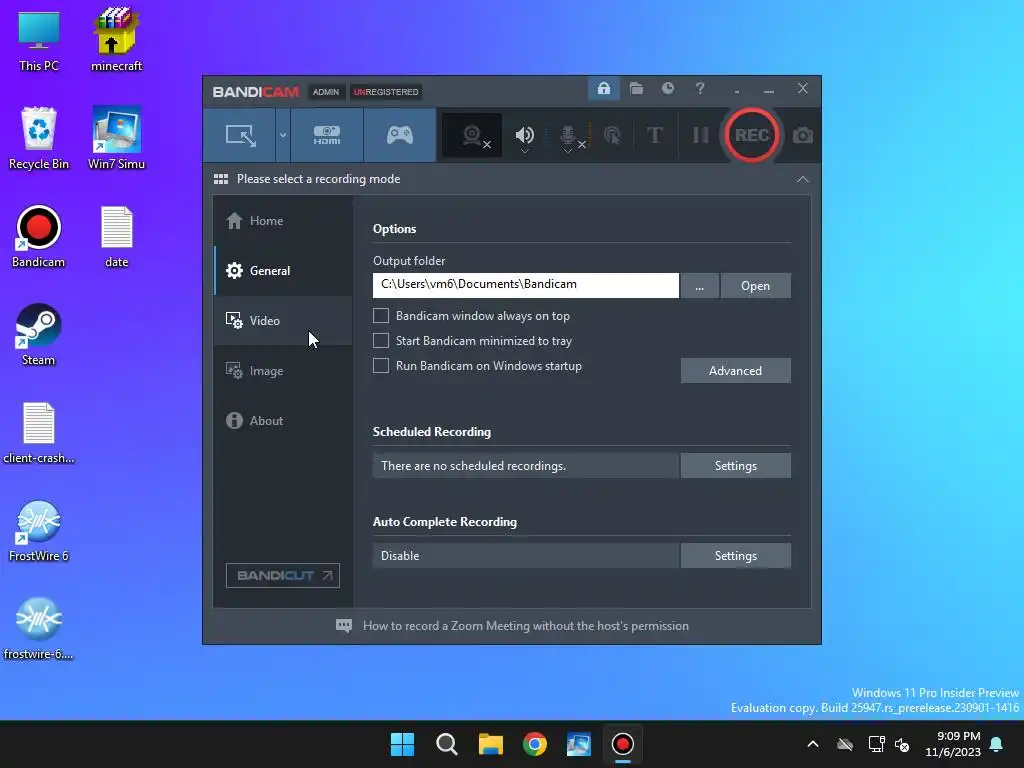
Task: Click the UNREGISTERED badge
Action: coord(386,92)
